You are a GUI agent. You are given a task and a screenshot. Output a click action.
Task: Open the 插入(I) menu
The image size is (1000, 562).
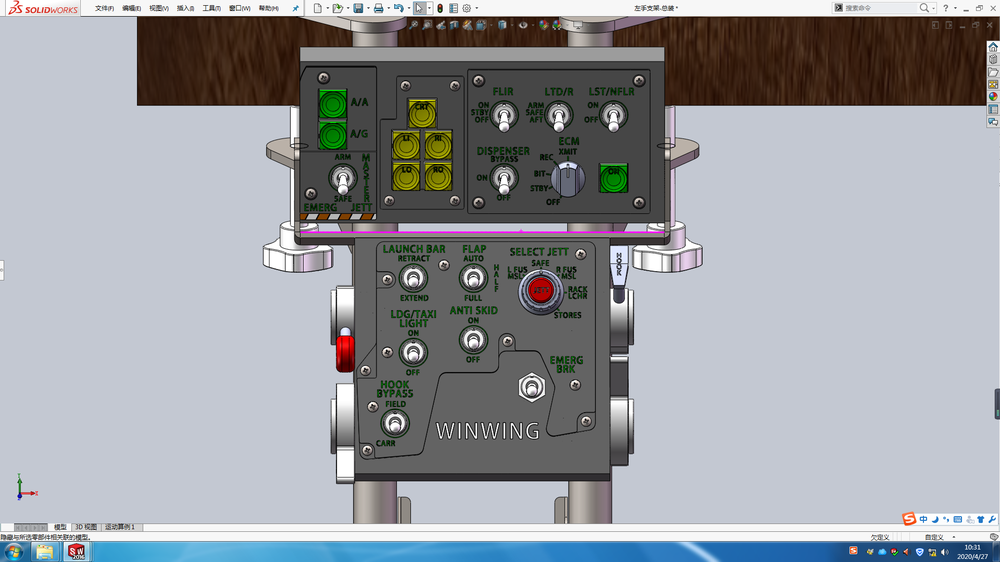click(x=186, y=8)
